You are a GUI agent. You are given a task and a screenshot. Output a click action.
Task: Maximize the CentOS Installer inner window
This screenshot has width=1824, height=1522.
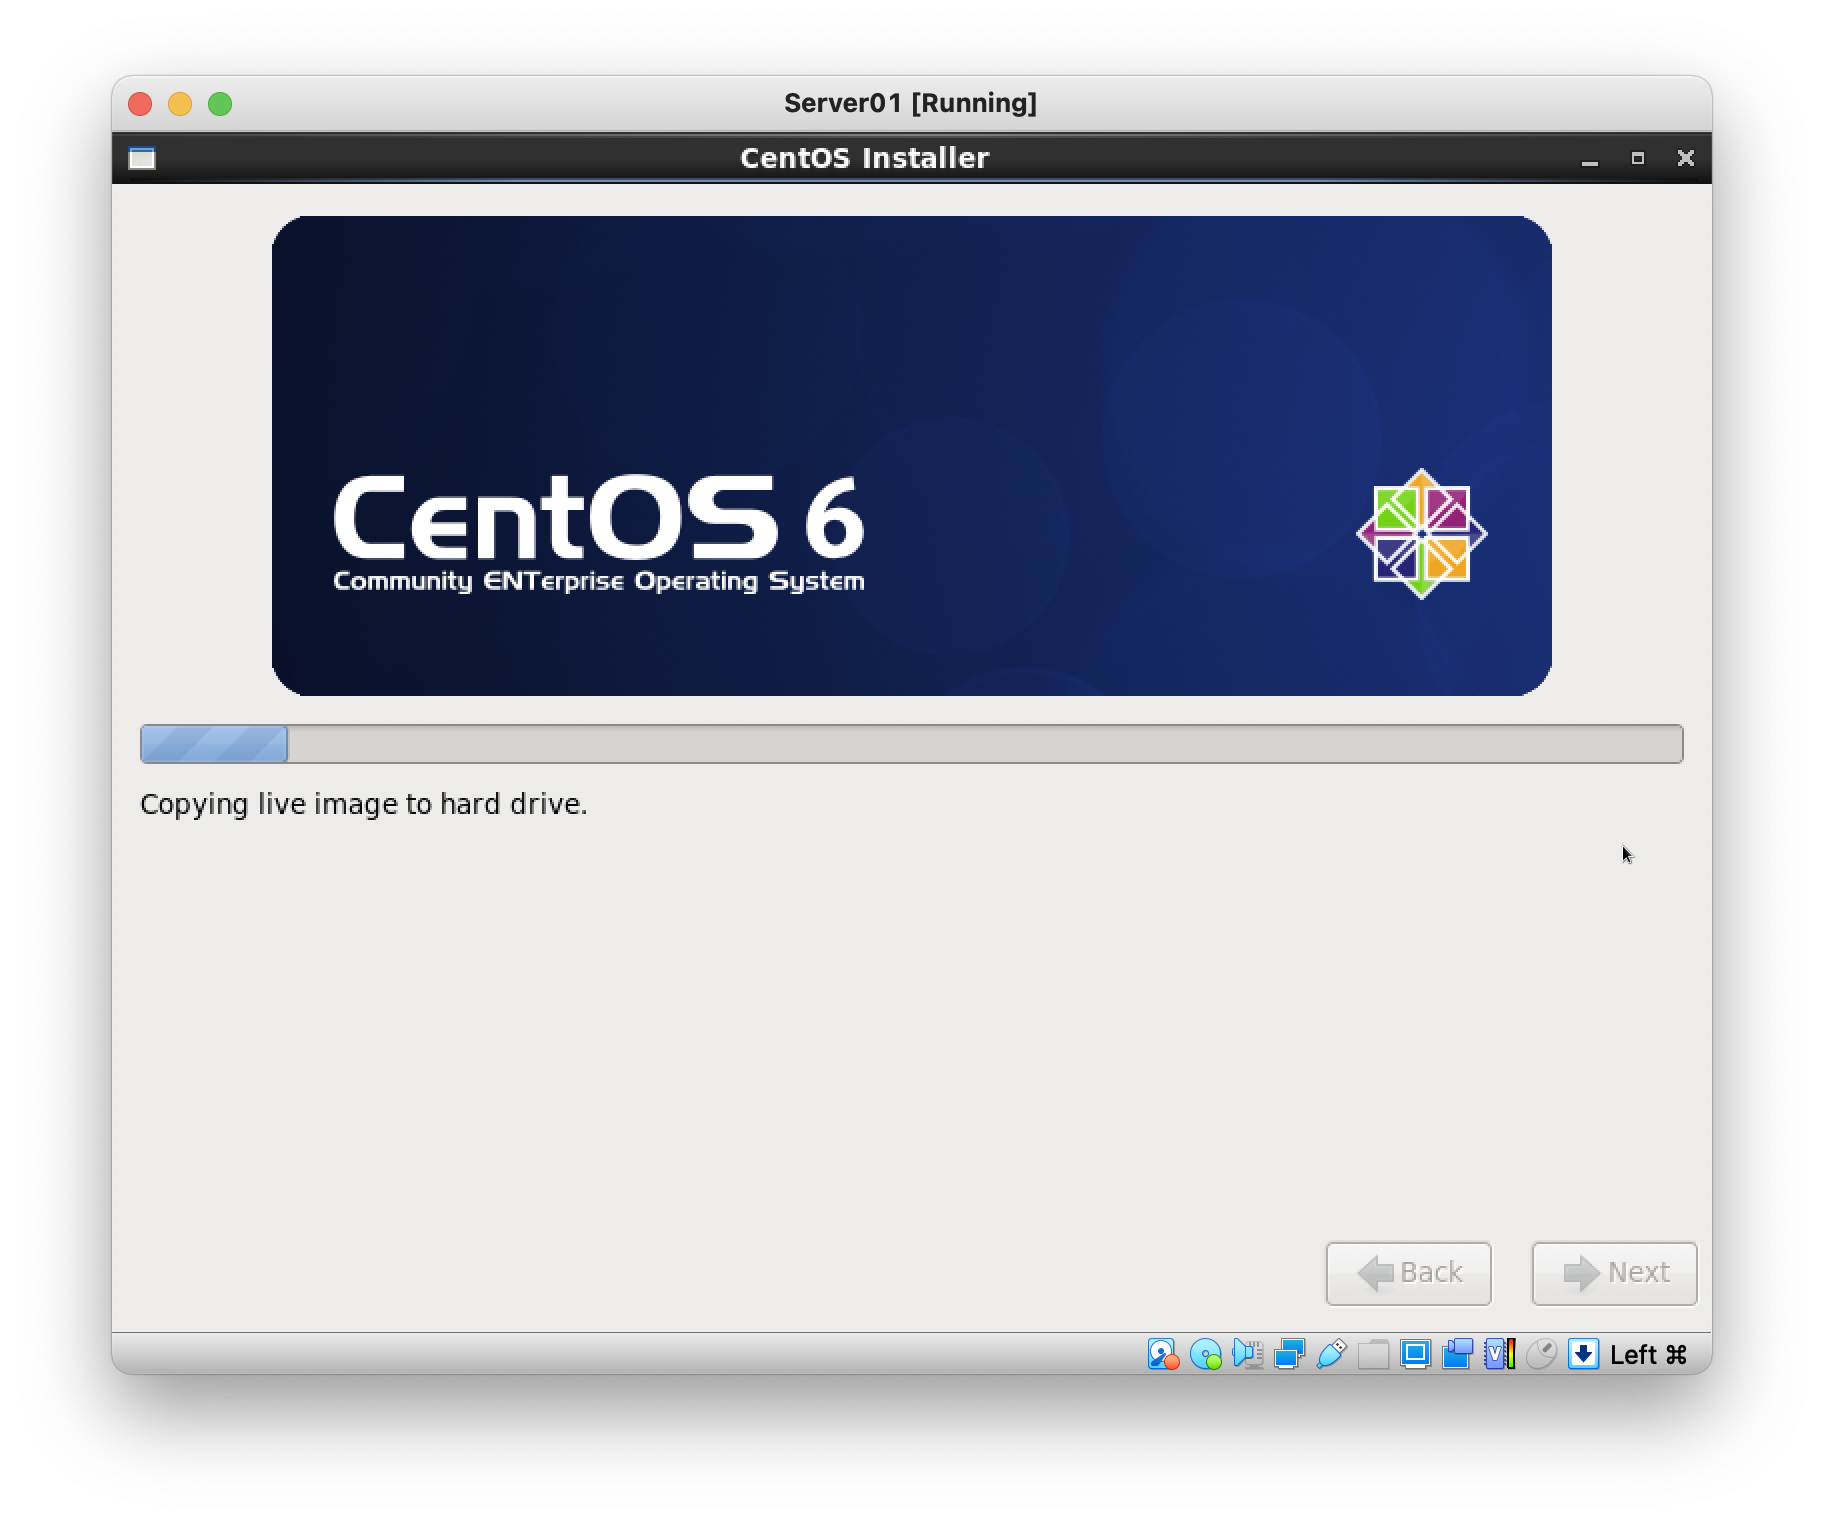[1638, 158]
